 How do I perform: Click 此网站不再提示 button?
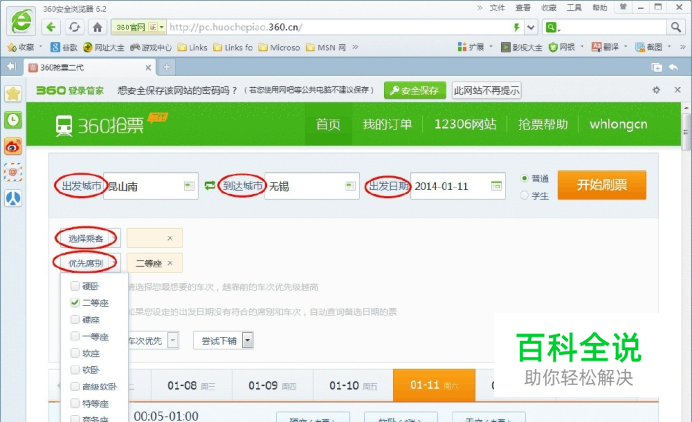pos(486,90)
